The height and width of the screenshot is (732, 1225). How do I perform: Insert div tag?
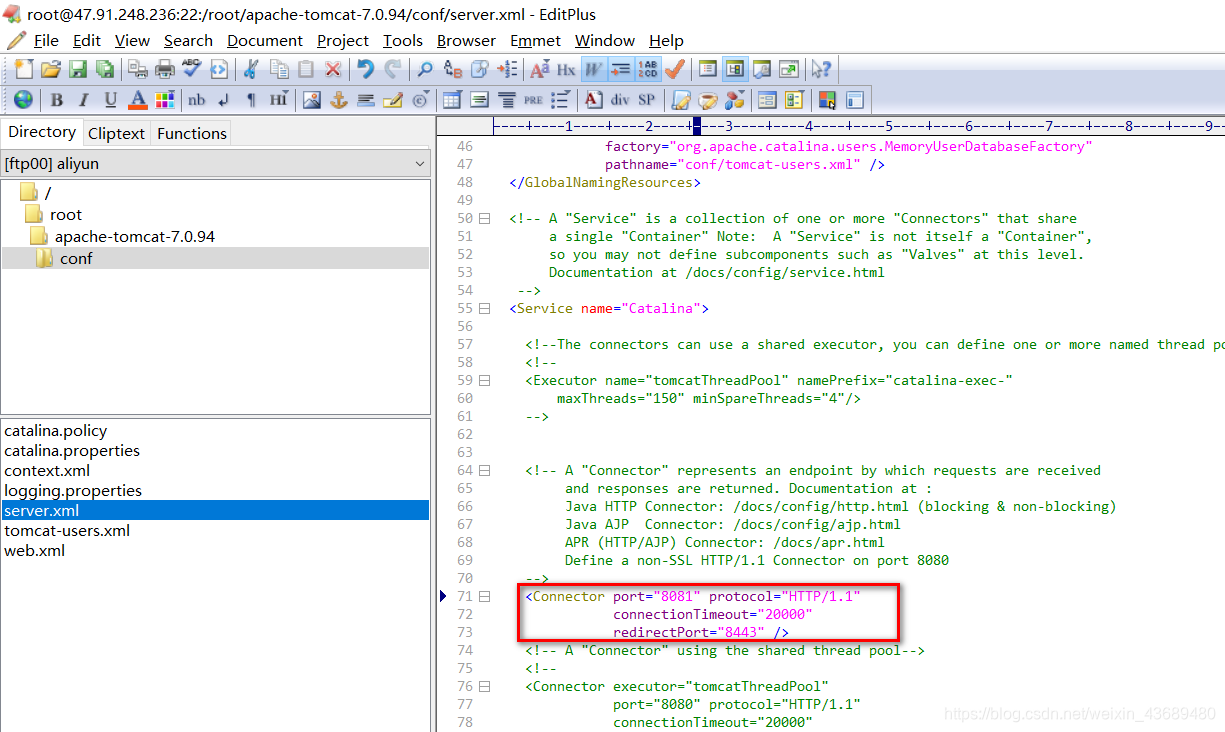(x=620, y=99)
